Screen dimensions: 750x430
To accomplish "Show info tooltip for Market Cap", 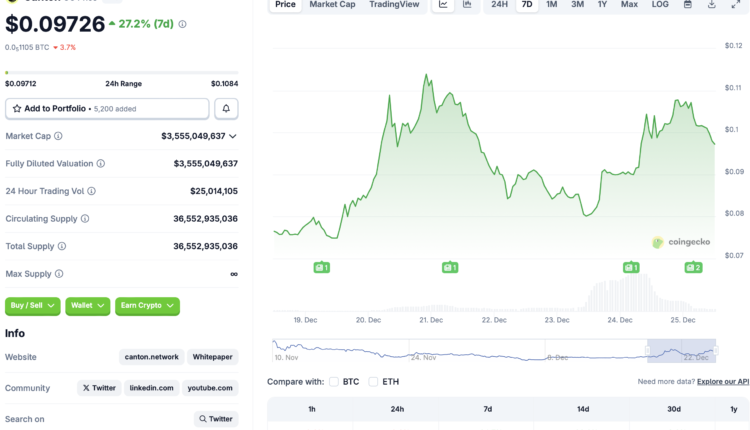I will (x=58, y=136).
